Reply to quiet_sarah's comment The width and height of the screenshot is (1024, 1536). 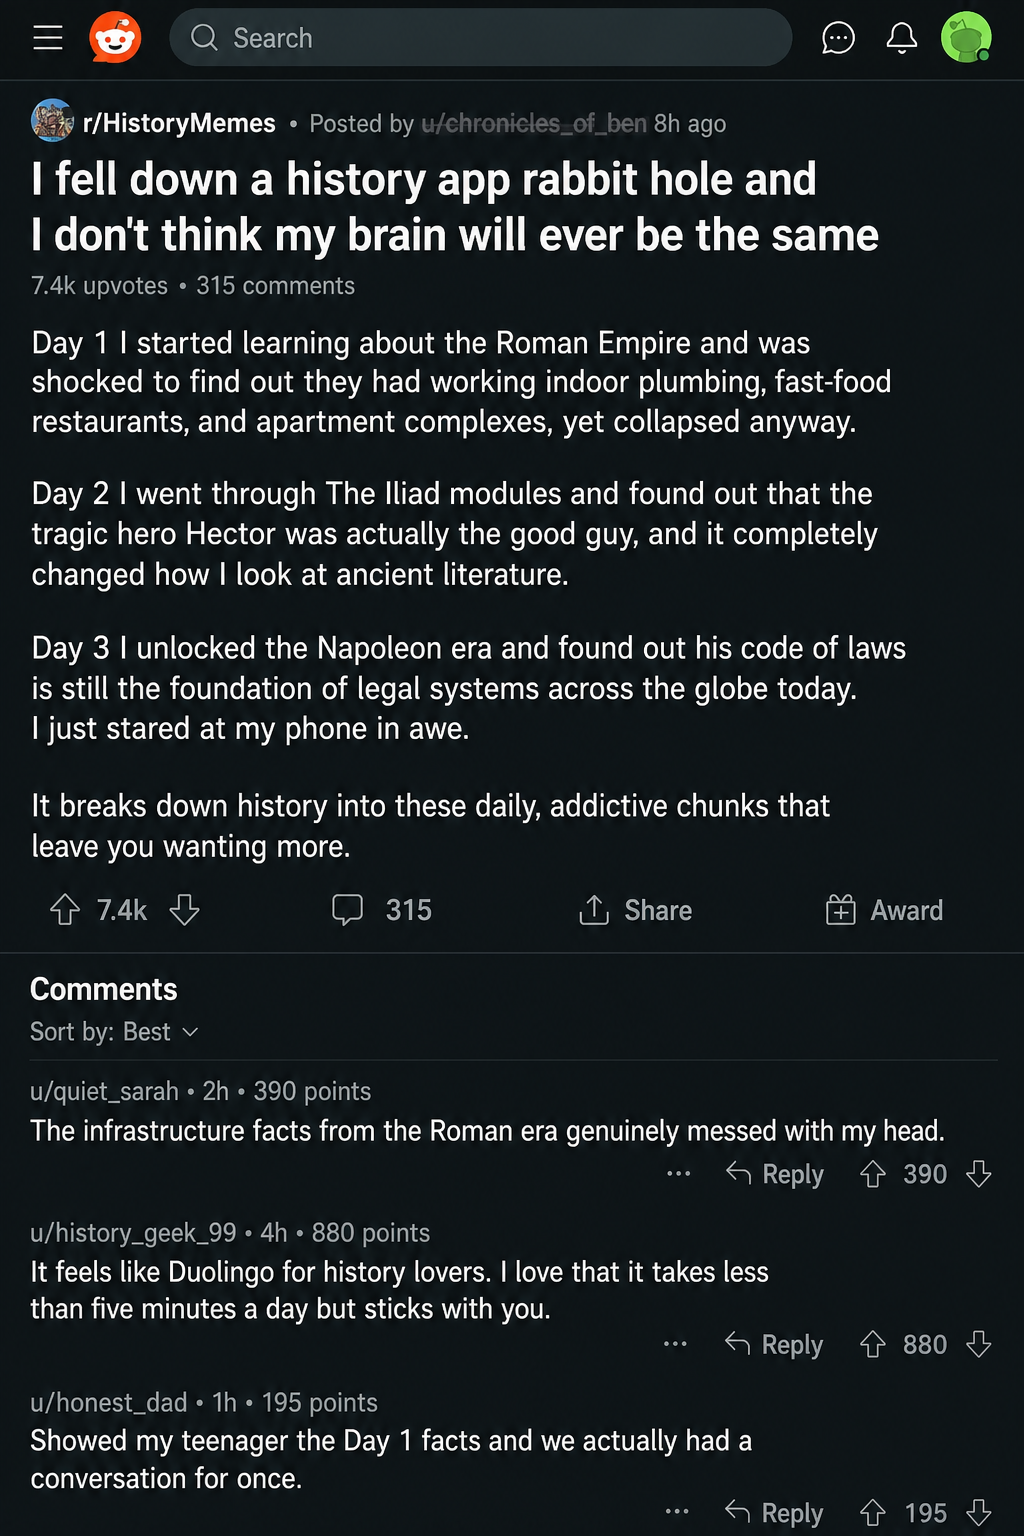pyautogui.click(x=775, y=1174)
